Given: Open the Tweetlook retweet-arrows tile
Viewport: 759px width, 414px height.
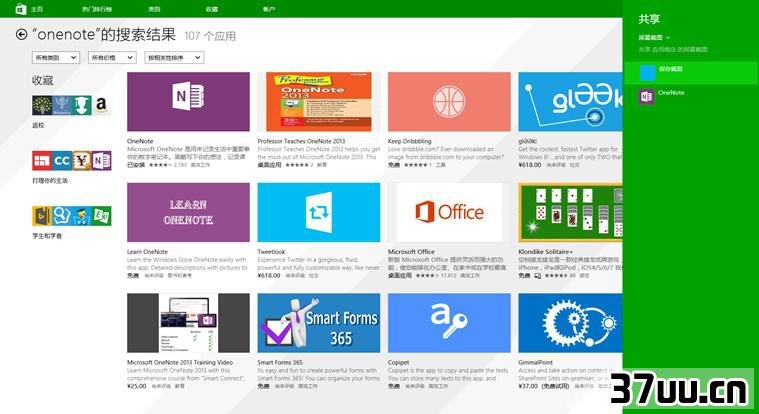Looking at the screenshot, I should 319,212.
